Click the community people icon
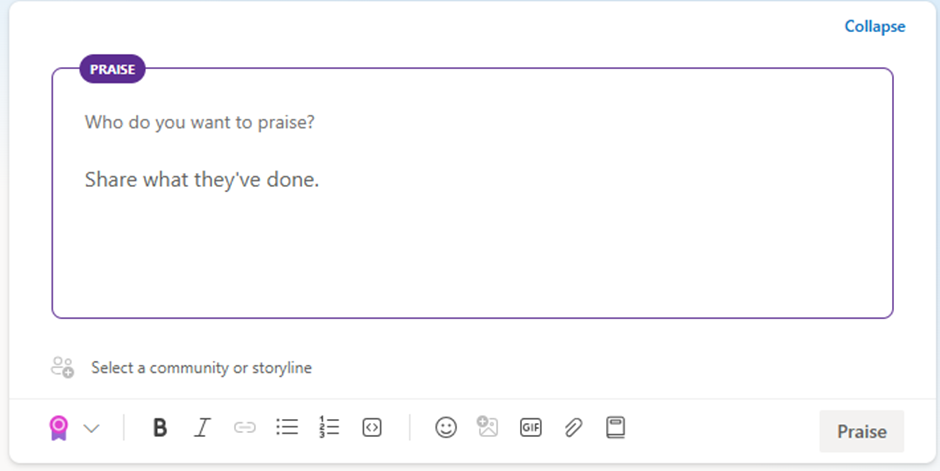Viewport: 940px width, 471px height. click(62, 367)
